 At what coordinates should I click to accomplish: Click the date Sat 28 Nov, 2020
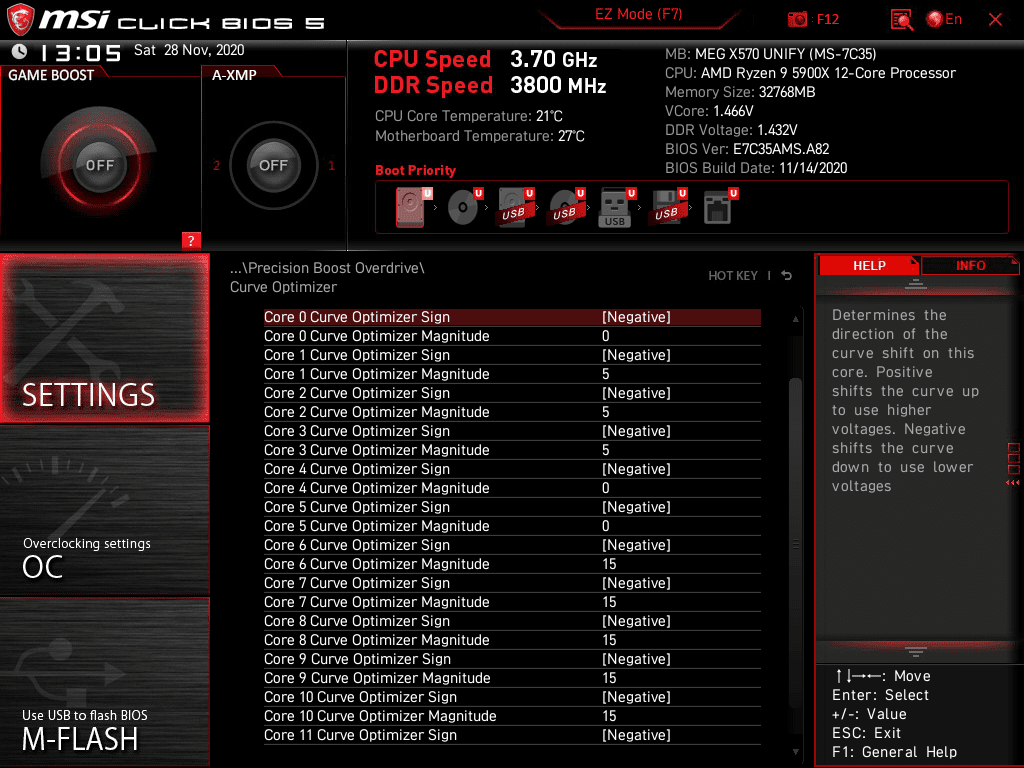pos(189,50)
